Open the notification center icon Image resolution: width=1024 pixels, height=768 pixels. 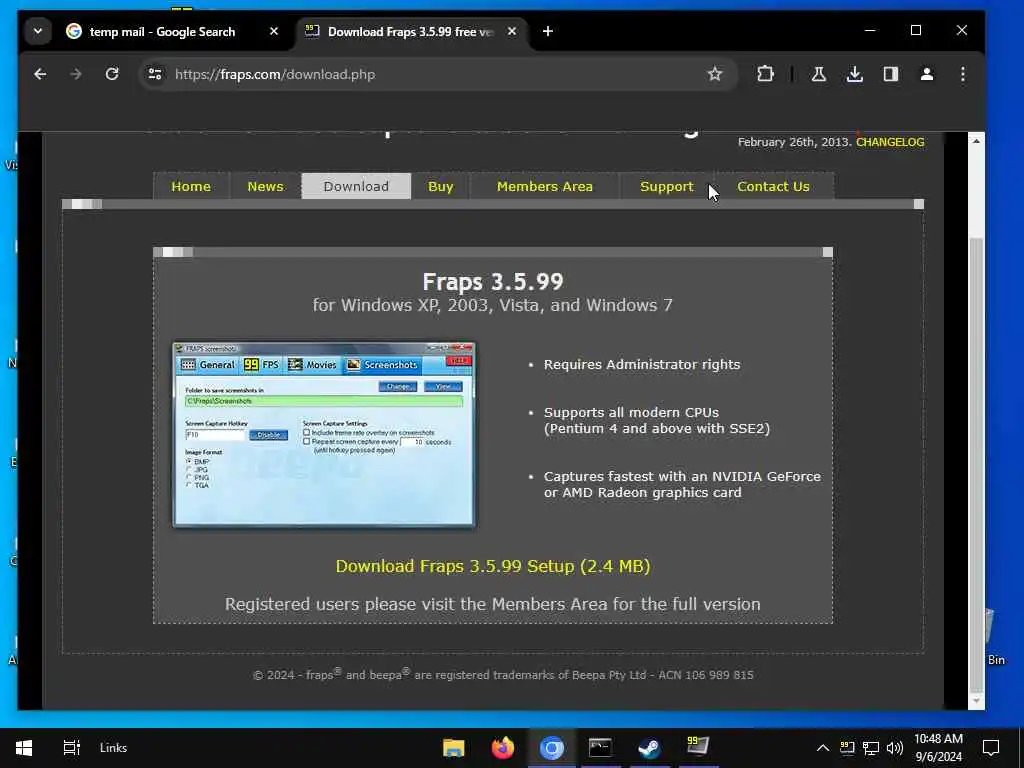[x=991, y=748]
